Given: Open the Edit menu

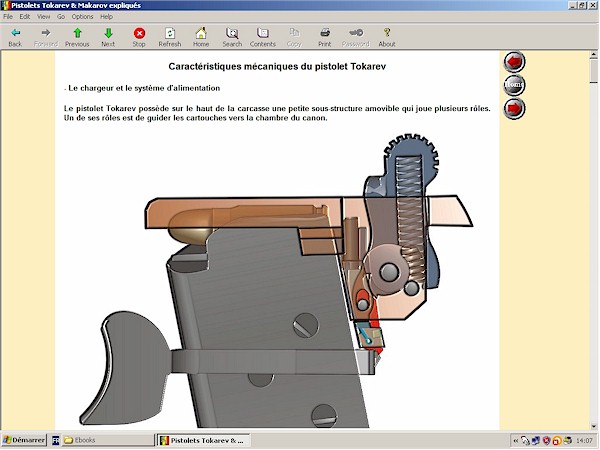Looking at the screenshot, I should tap(25, 16).
